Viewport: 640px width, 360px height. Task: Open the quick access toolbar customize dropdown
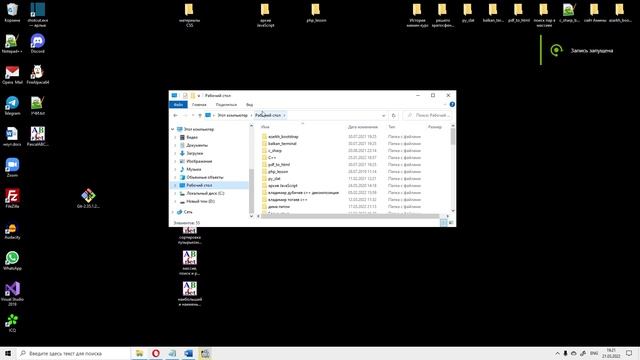click(x=199, y=96)
